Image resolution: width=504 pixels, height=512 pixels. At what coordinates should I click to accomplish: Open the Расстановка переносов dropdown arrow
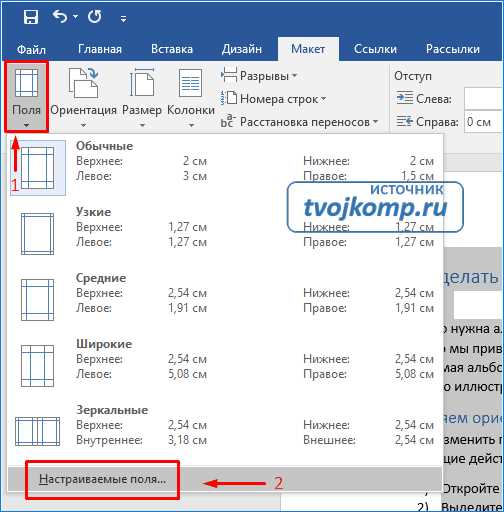click(376, 122)
